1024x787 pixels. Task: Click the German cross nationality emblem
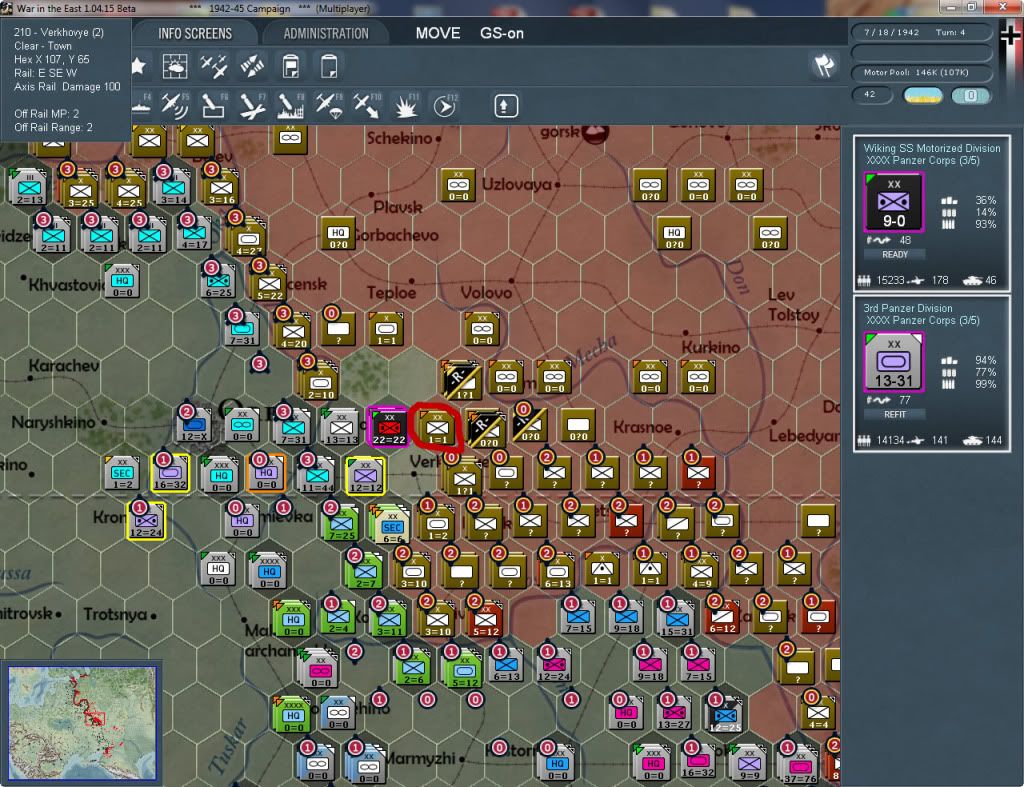pos(1010,35)
